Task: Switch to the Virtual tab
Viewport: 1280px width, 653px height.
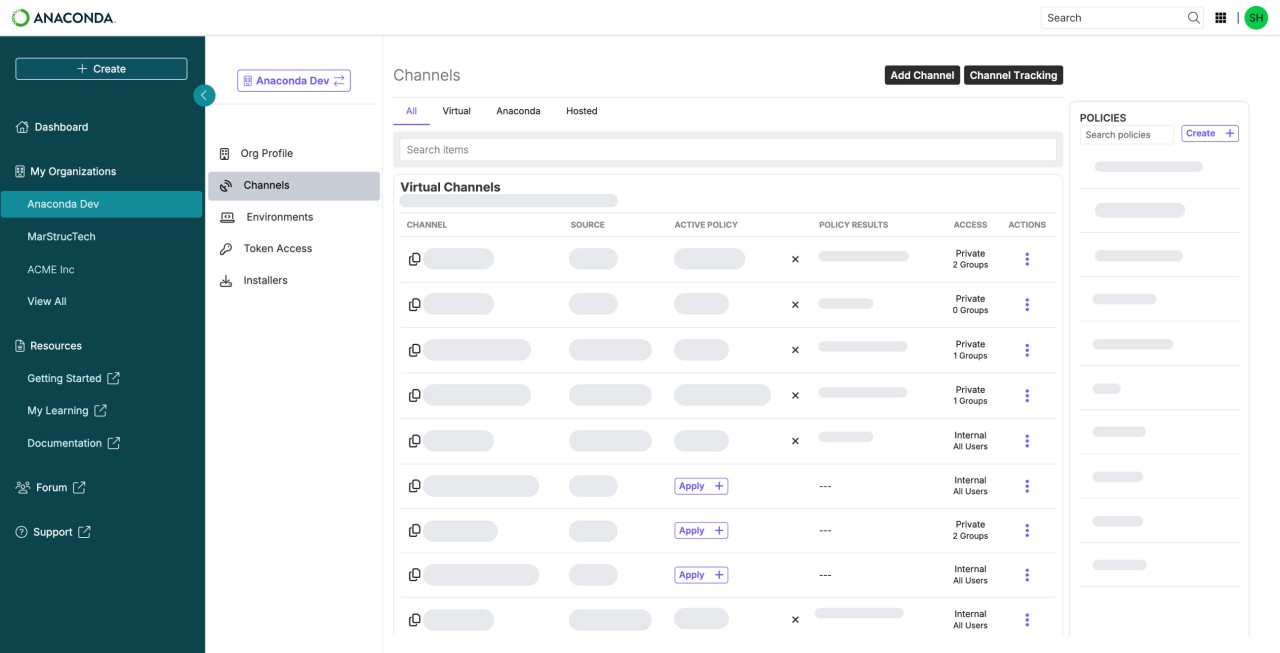Action: [x=456, y=111]
